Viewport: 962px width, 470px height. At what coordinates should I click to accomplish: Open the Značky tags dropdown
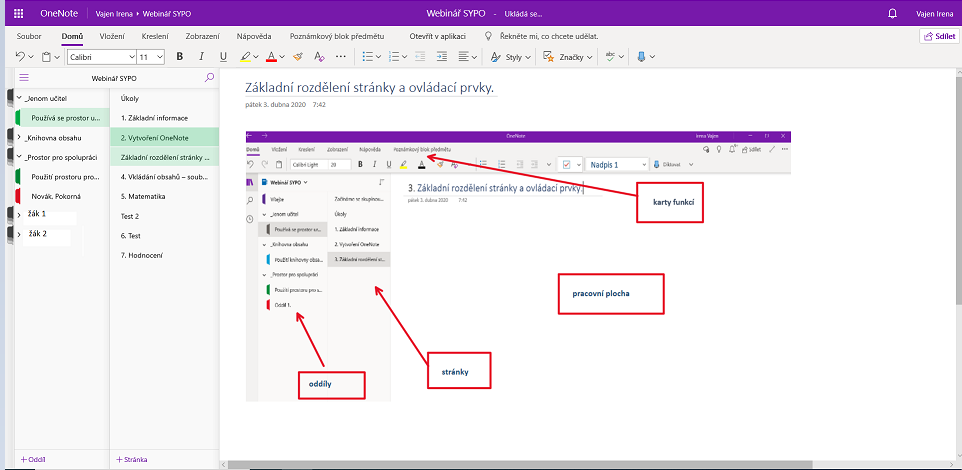point(569,56)
